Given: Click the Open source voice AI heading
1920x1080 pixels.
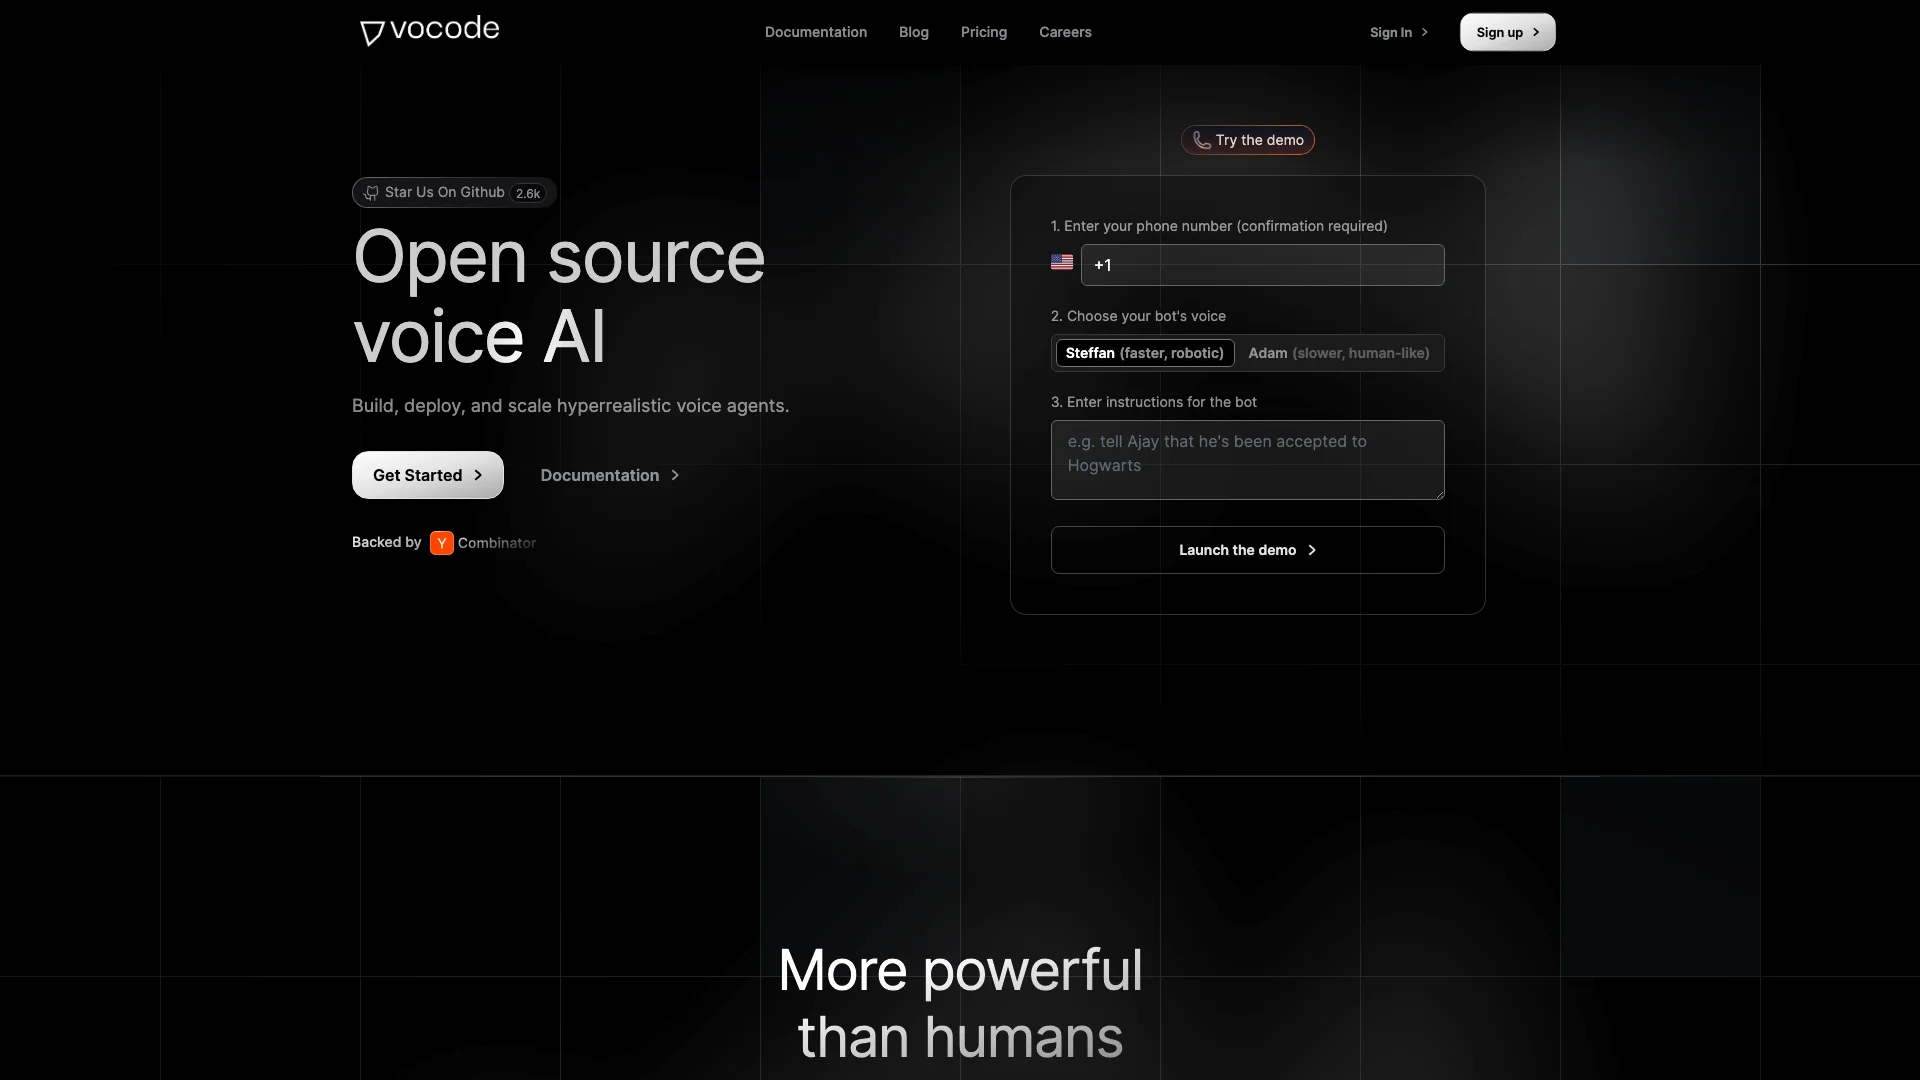Looking at the screenshot, I should [x=559, y=296].
